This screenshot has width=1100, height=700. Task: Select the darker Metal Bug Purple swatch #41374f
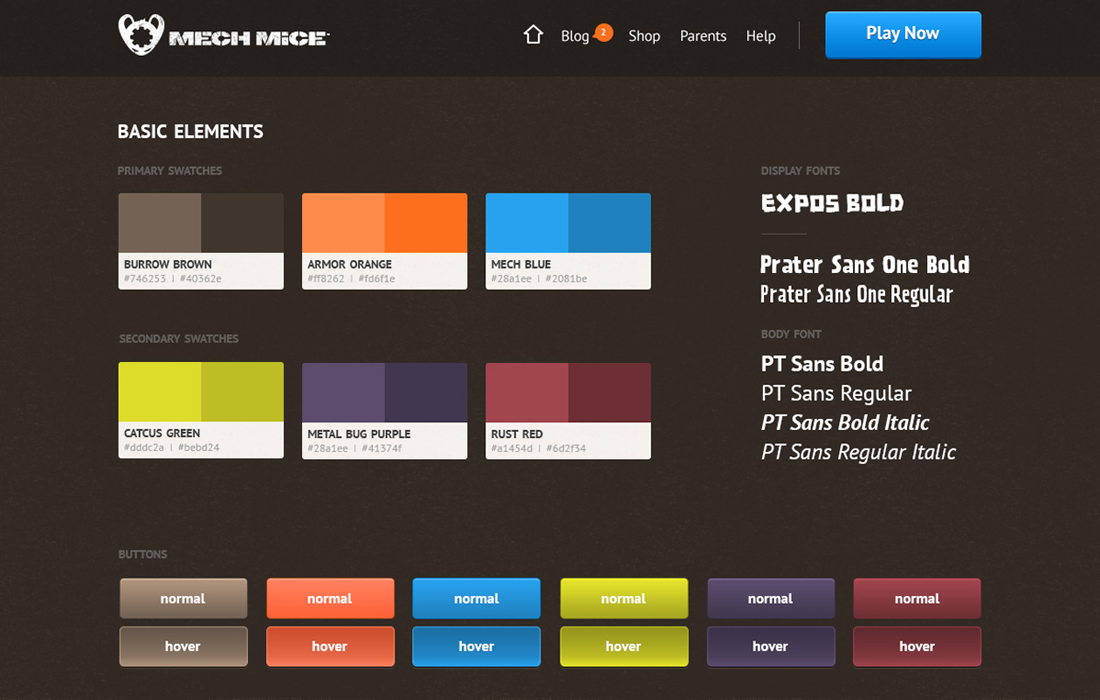[426, 393]
